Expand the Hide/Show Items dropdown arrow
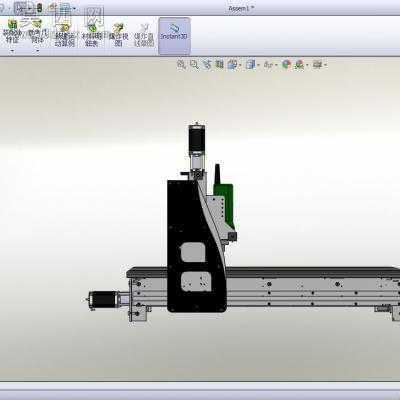 point(276,65)
